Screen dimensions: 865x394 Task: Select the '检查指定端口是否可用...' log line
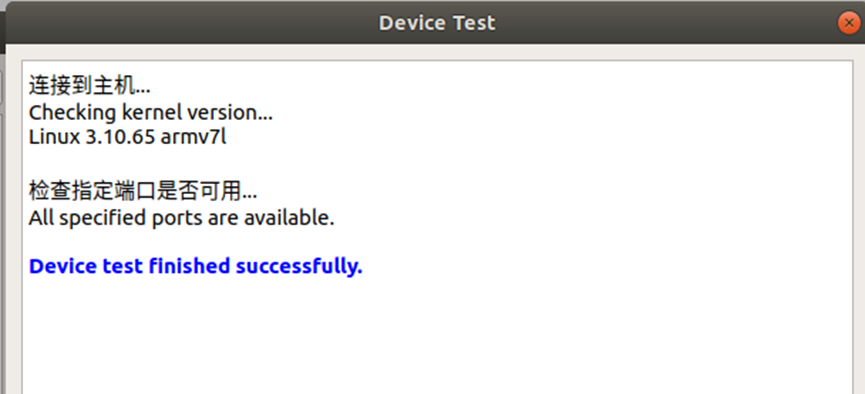click(x=143, y=191)
